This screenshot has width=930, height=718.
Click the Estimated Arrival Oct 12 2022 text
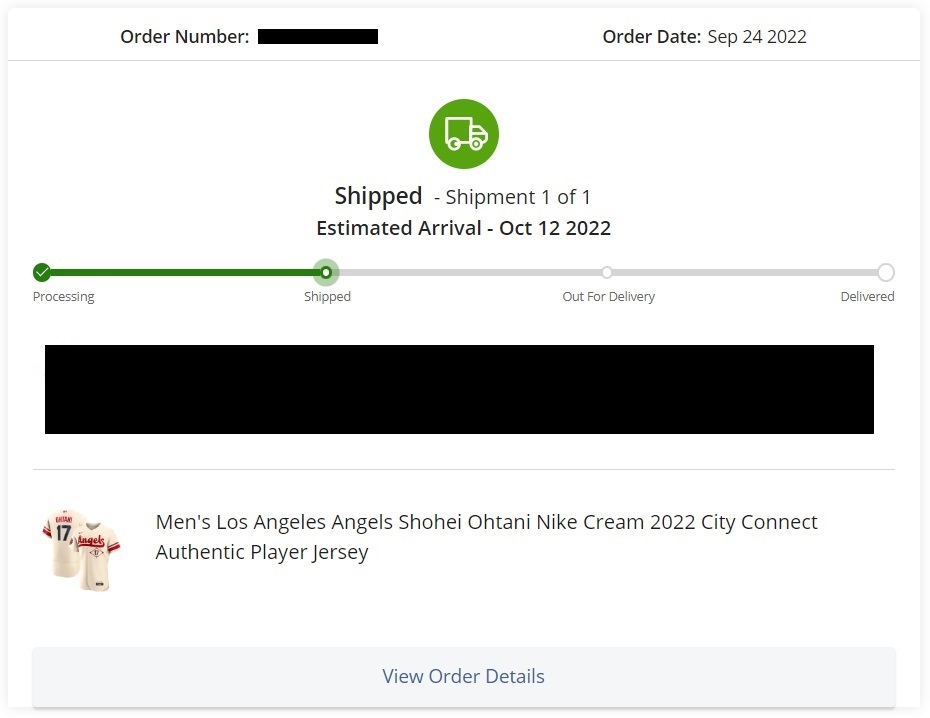(x=464, y=228)
